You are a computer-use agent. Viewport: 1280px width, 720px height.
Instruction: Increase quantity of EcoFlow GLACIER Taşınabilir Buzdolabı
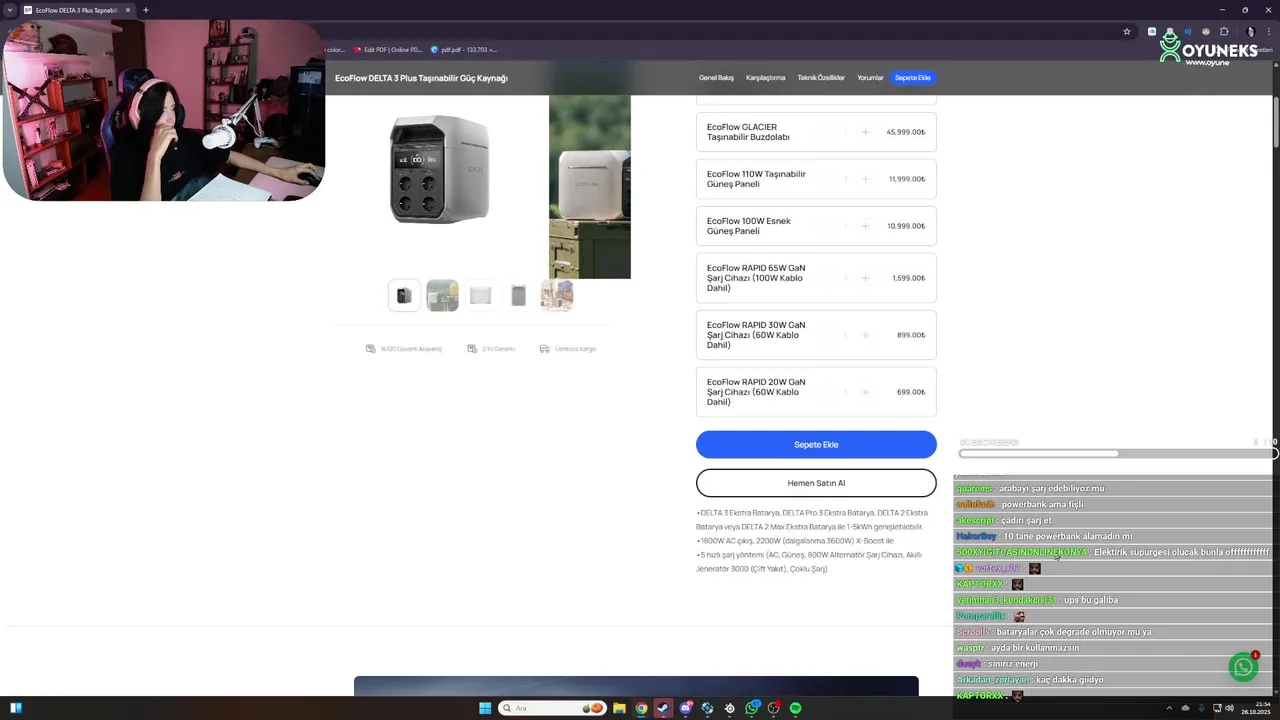point(865,132)
